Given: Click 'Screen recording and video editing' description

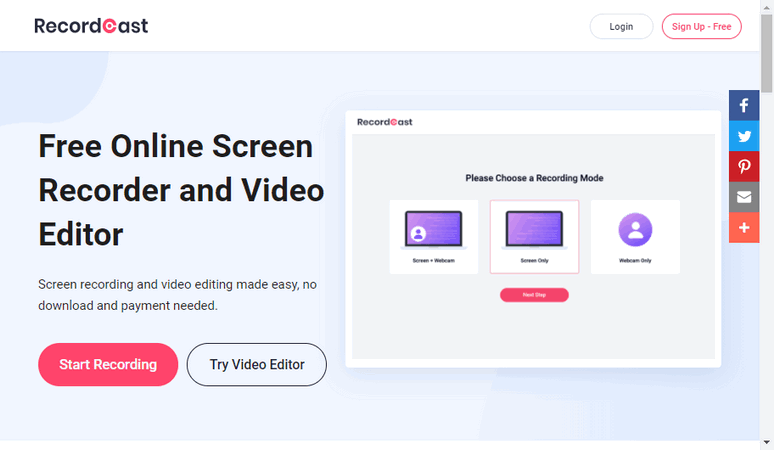Looking at the screenshot, I should [x=177, y=295].
